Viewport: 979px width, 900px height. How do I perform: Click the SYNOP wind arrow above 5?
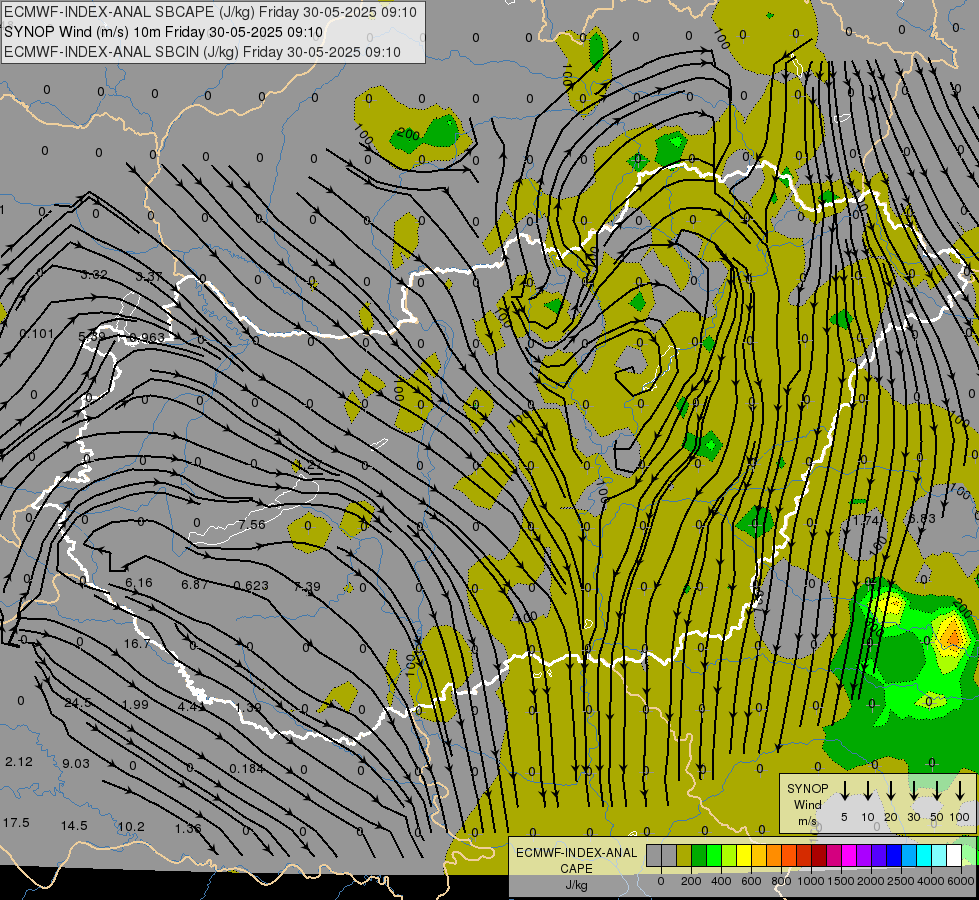coord(845,790)
